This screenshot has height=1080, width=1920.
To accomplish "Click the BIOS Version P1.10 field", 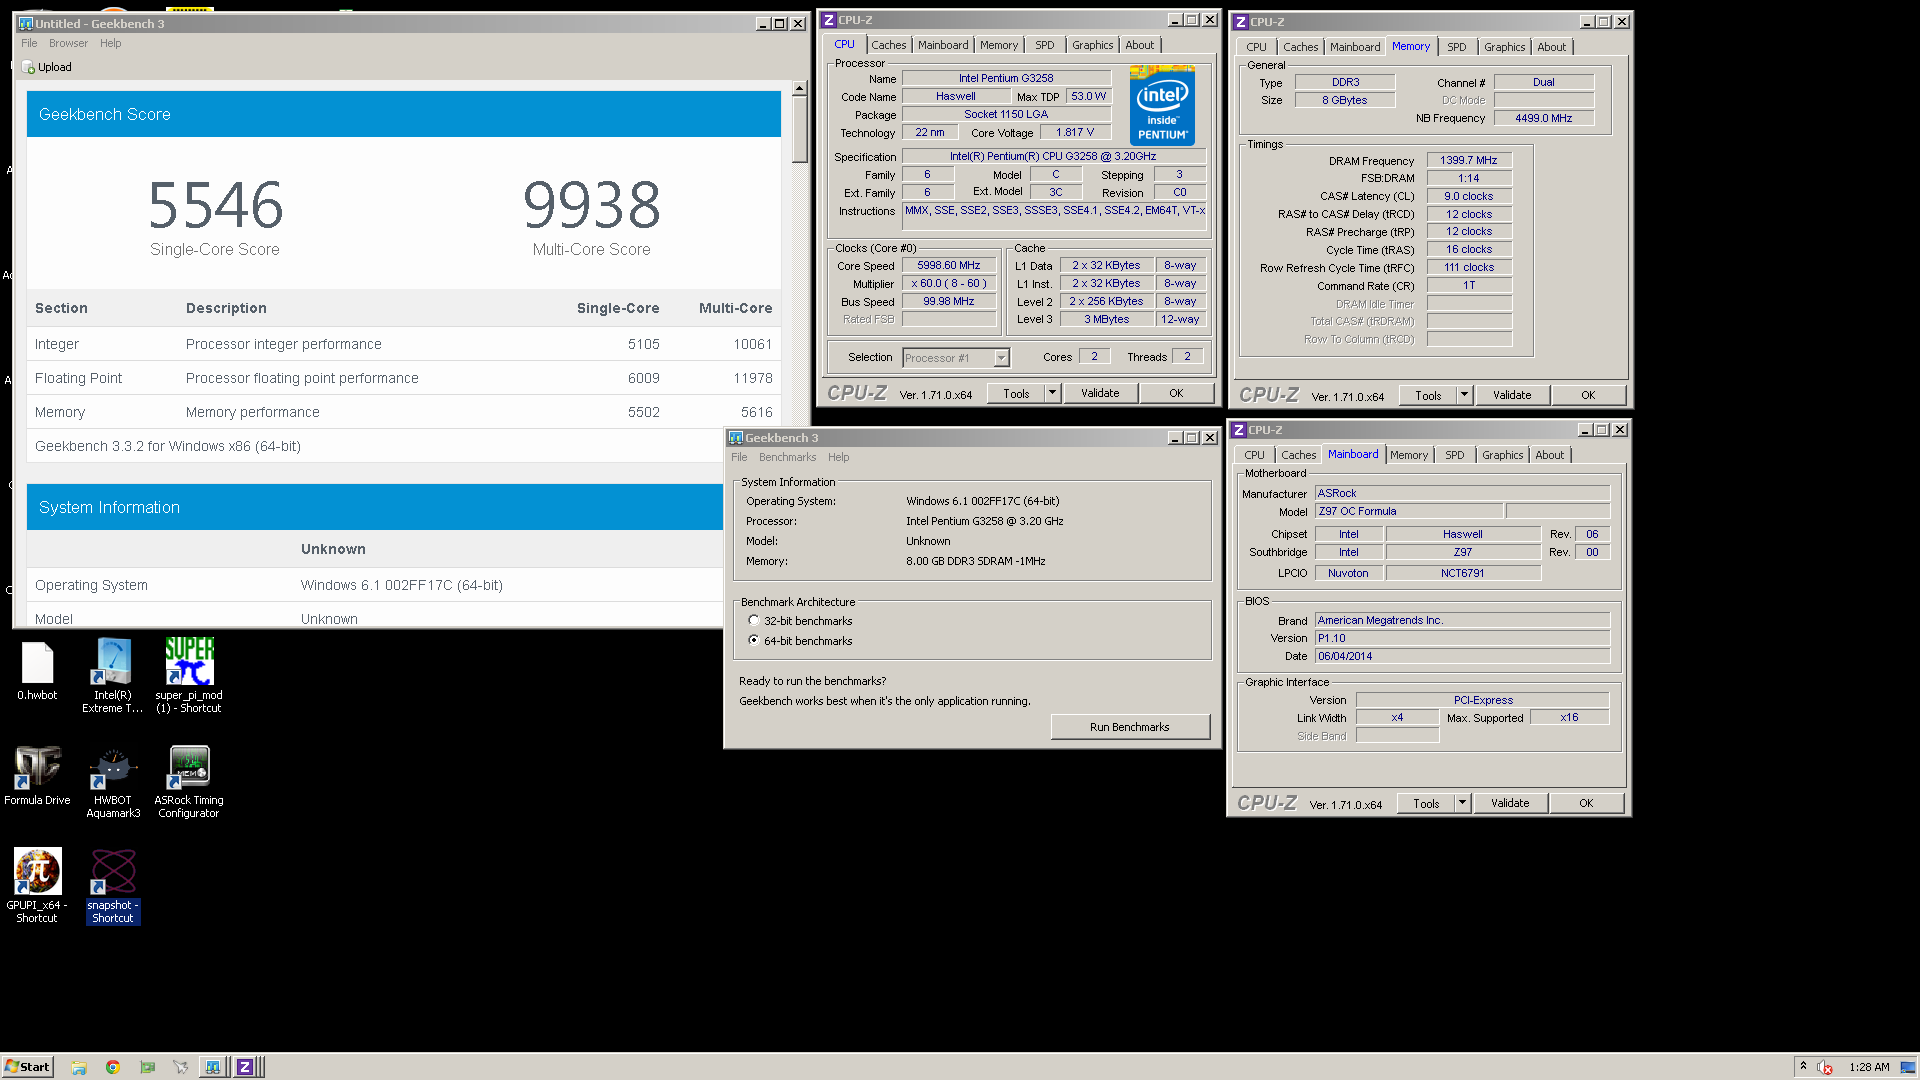I will [x=1462, y=639].
